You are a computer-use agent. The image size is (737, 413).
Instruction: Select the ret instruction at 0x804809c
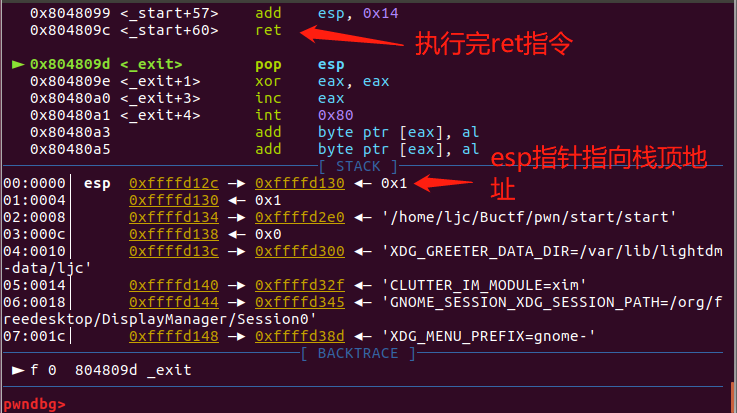pyautogui.click(x=270, y=30)
